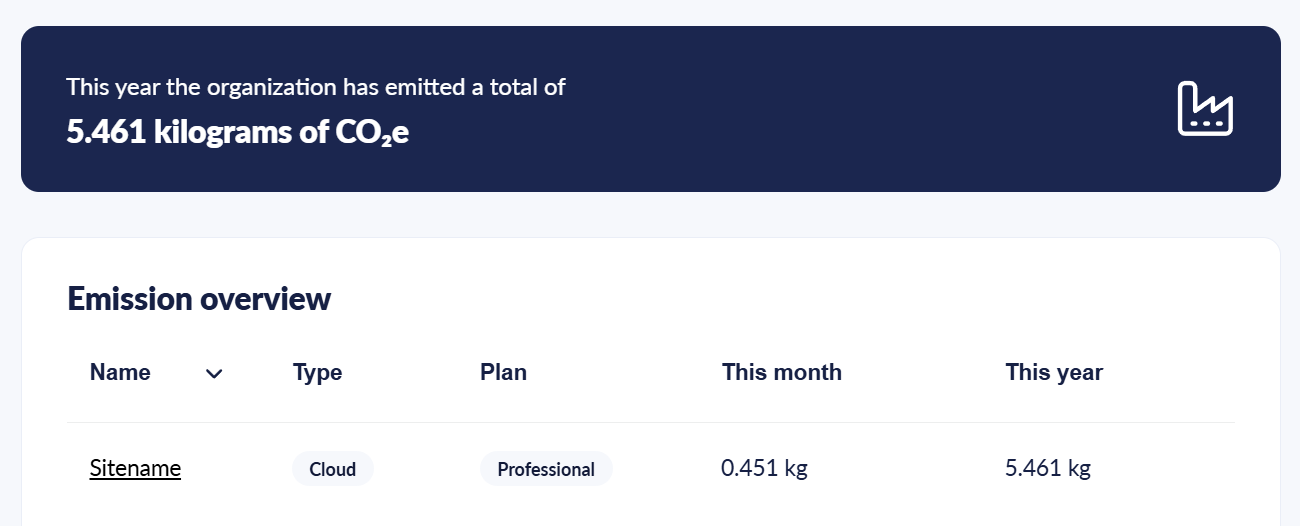Screen dimensions: 1300x526
Task: Toggle the sort chevron beside Name
Action: pos(214,374)
